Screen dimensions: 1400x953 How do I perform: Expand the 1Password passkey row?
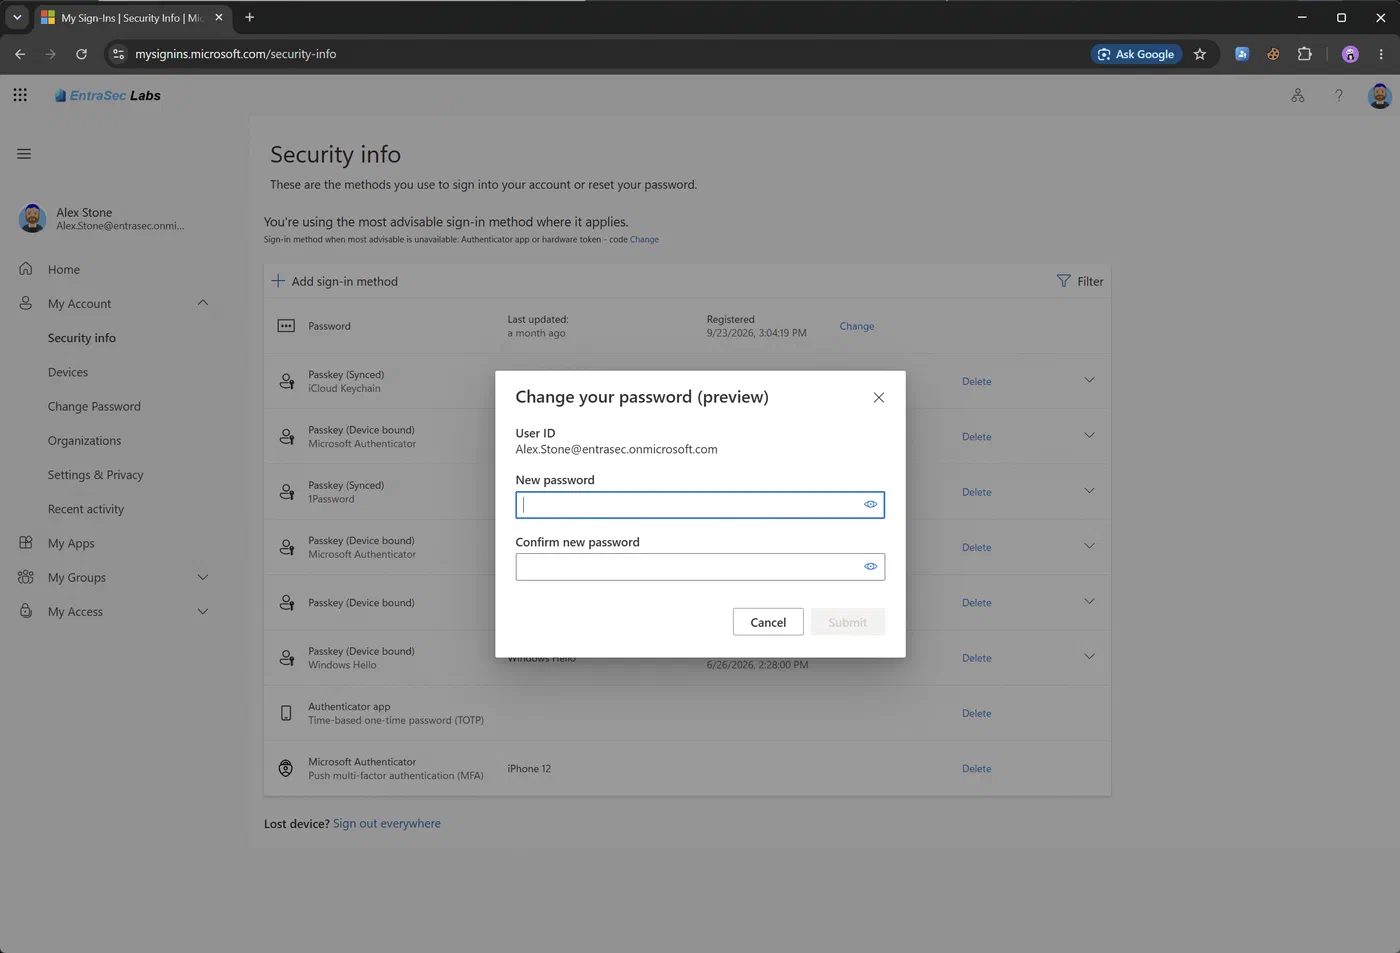(x=1089, y=491)
